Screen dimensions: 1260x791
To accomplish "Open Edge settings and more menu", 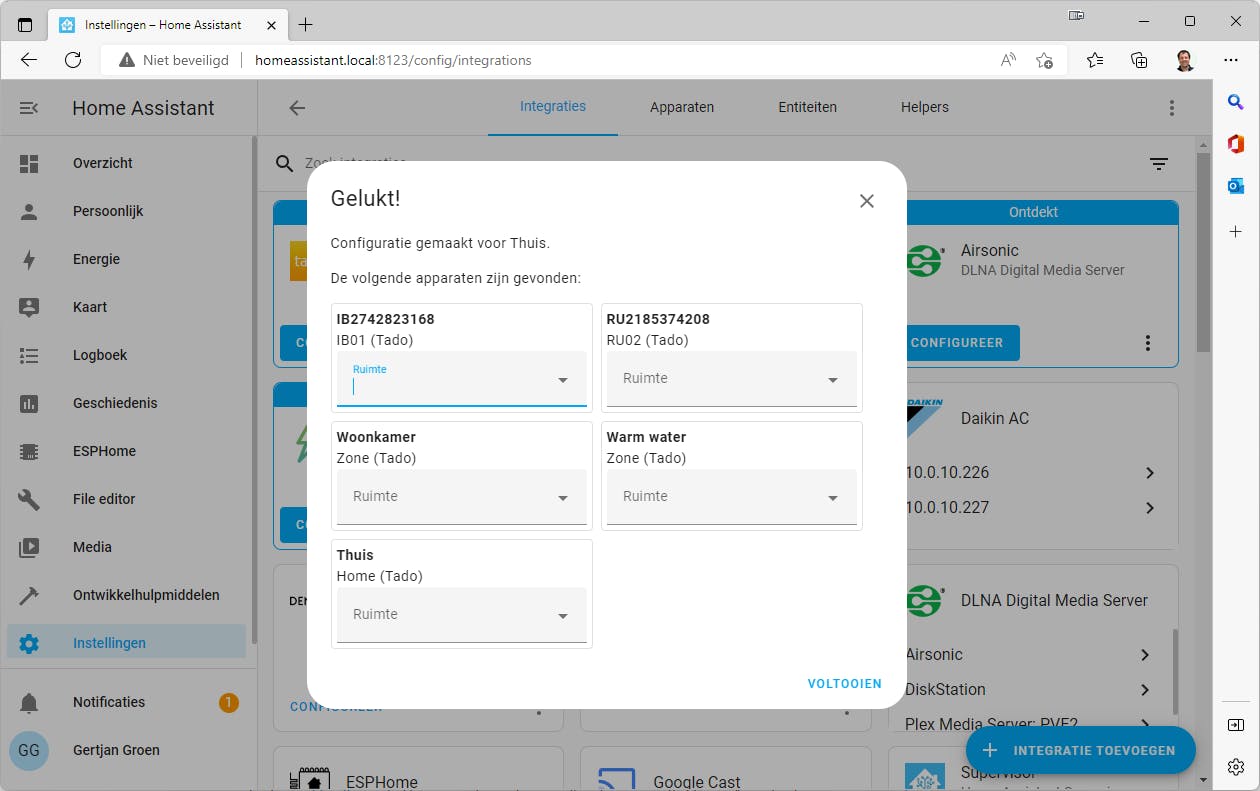I will 1231,60.
